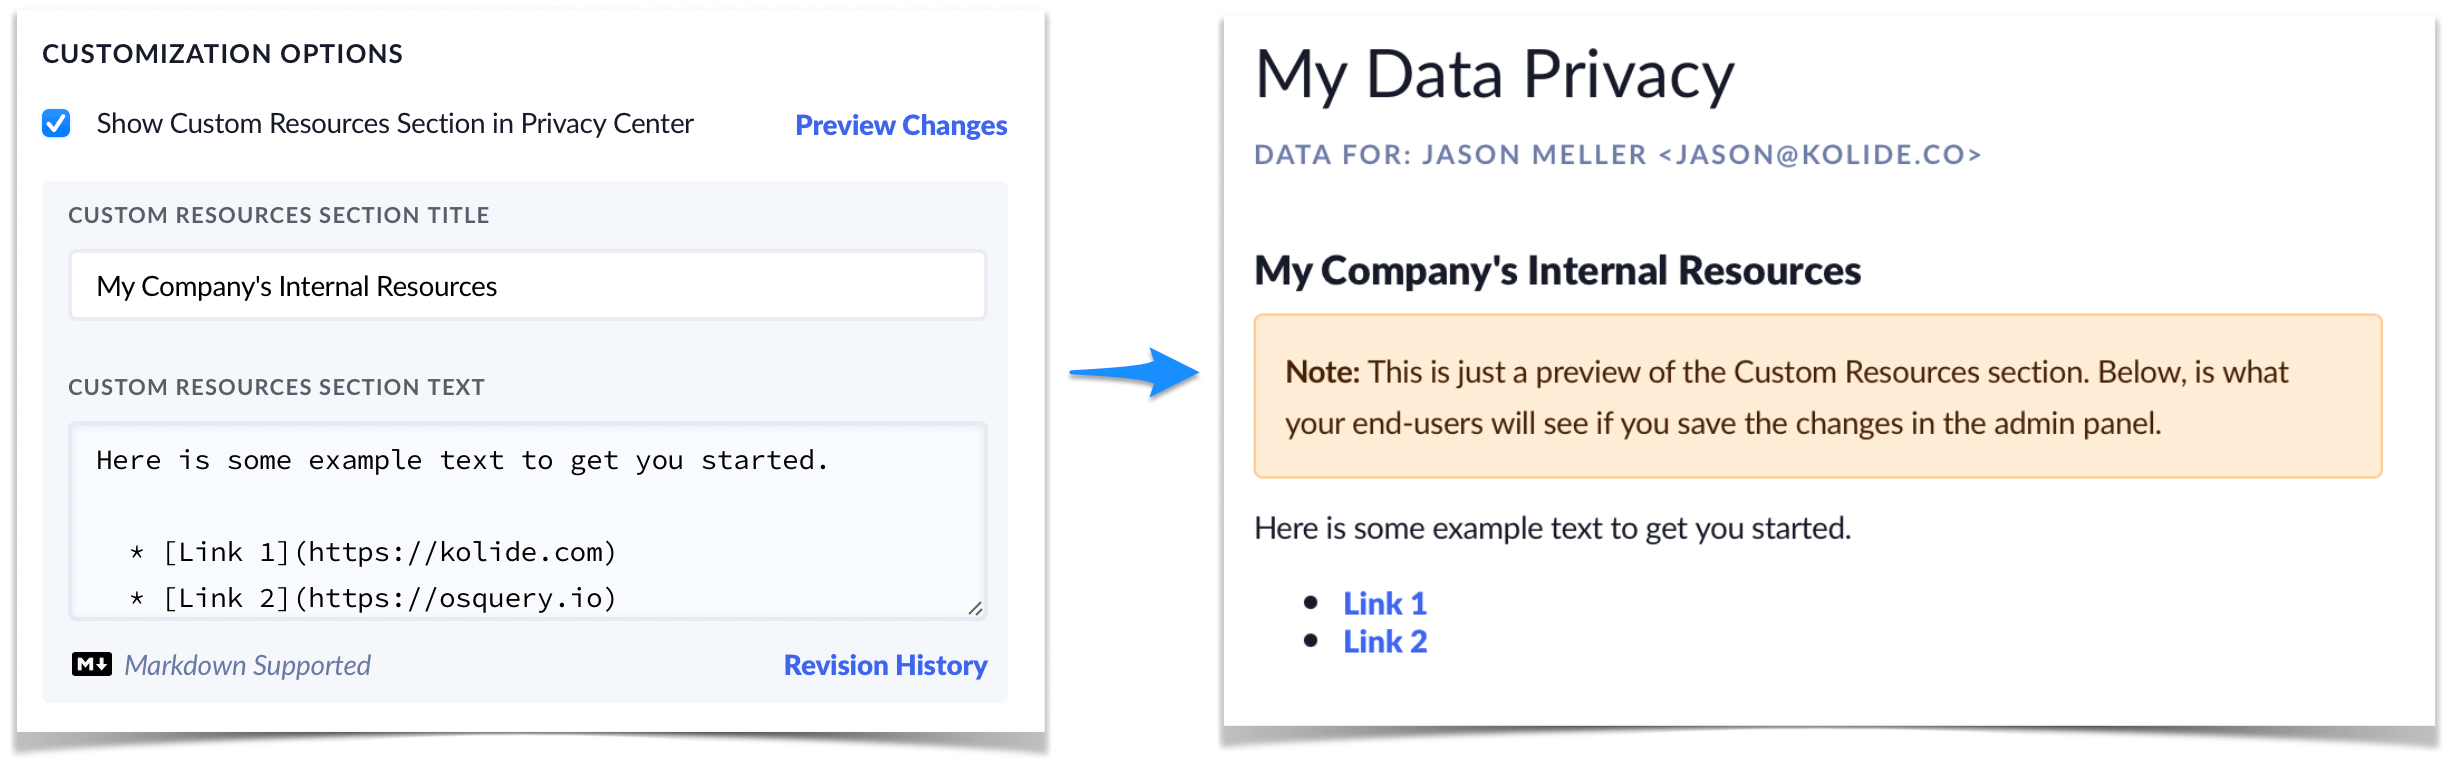
Task: Click the Custom Resources Section Title input
Action: point(527,286)
